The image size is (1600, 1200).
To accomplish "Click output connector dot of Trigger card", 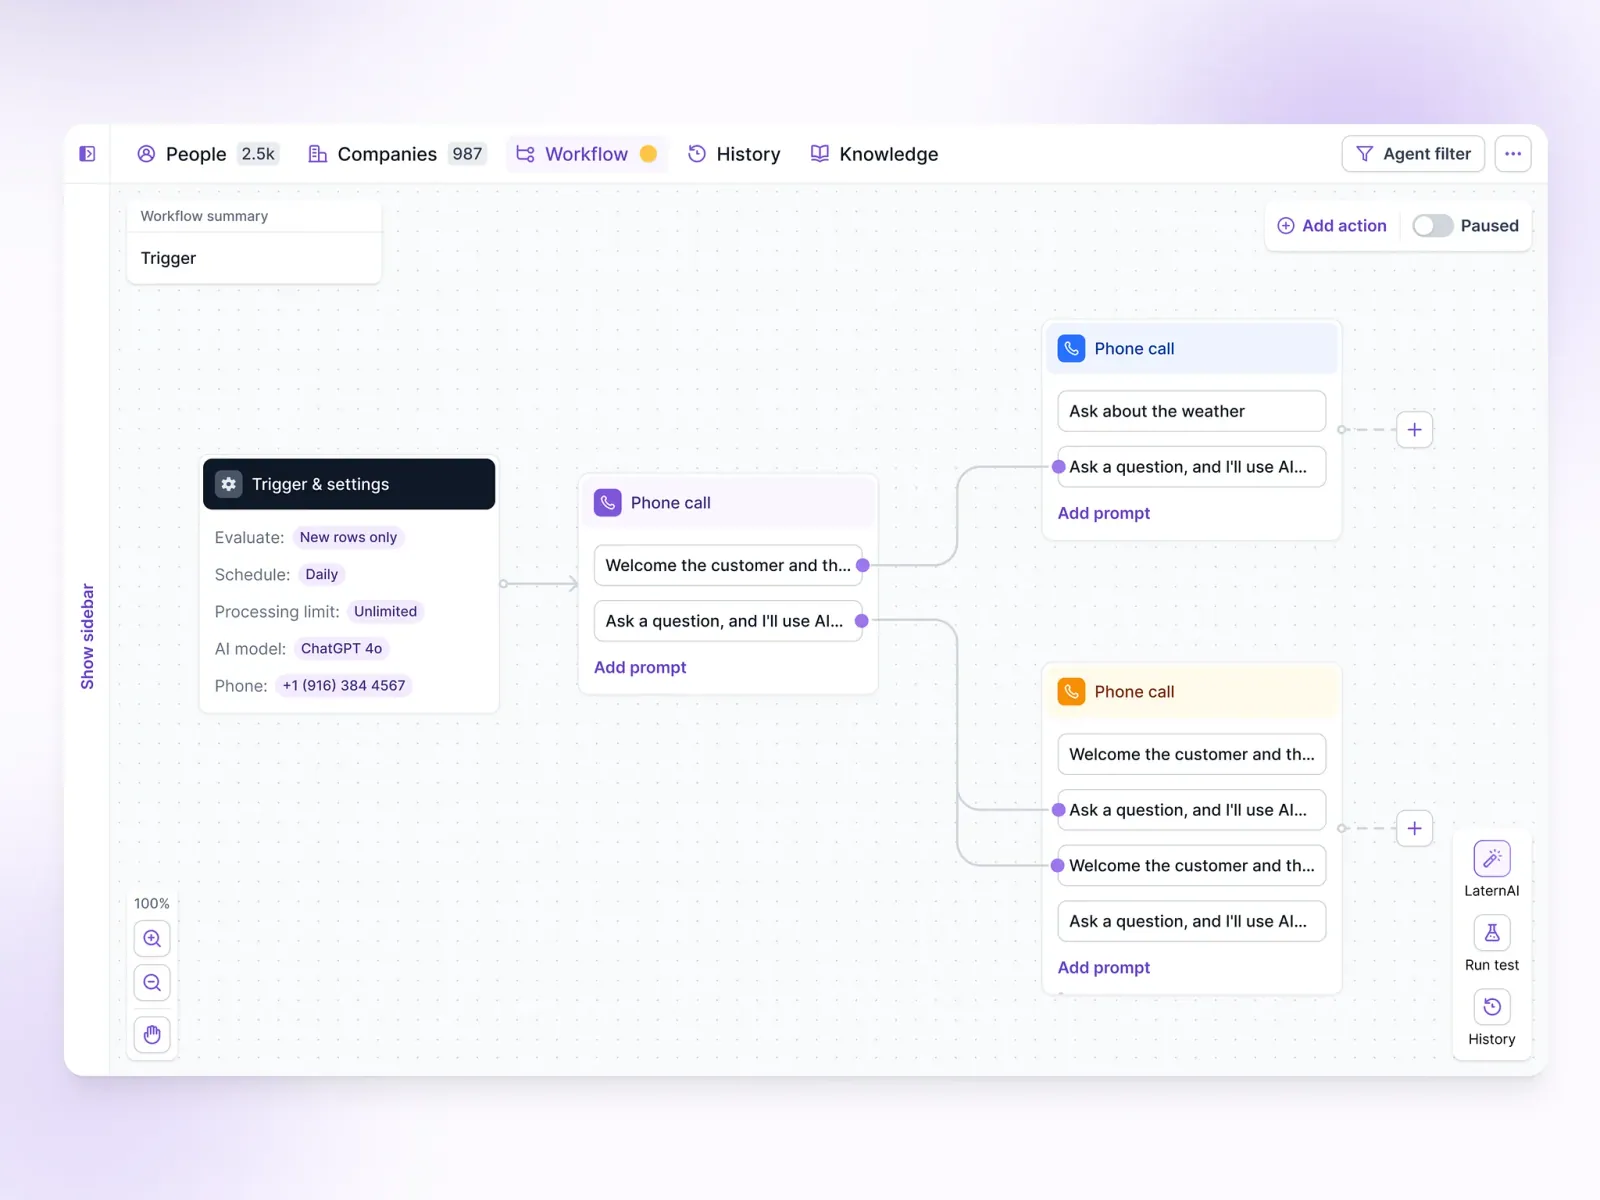I will [504, 584].
